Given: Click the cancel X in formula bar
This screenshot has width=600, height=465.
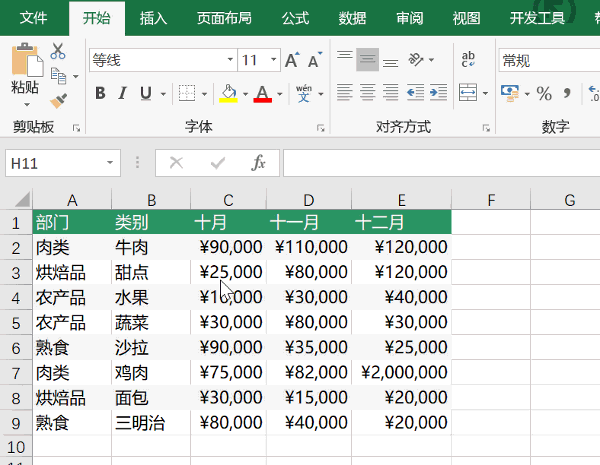Looking at the screenshot, I should coord(176,163).
